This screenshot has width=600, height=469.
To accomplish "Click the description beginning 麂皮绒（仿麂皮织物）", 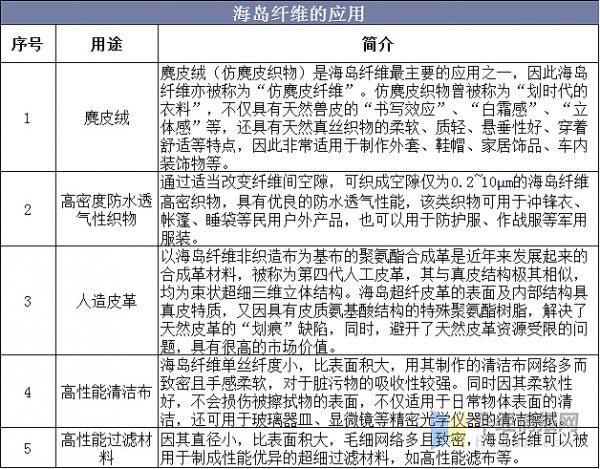I will (x=378, y=117).
